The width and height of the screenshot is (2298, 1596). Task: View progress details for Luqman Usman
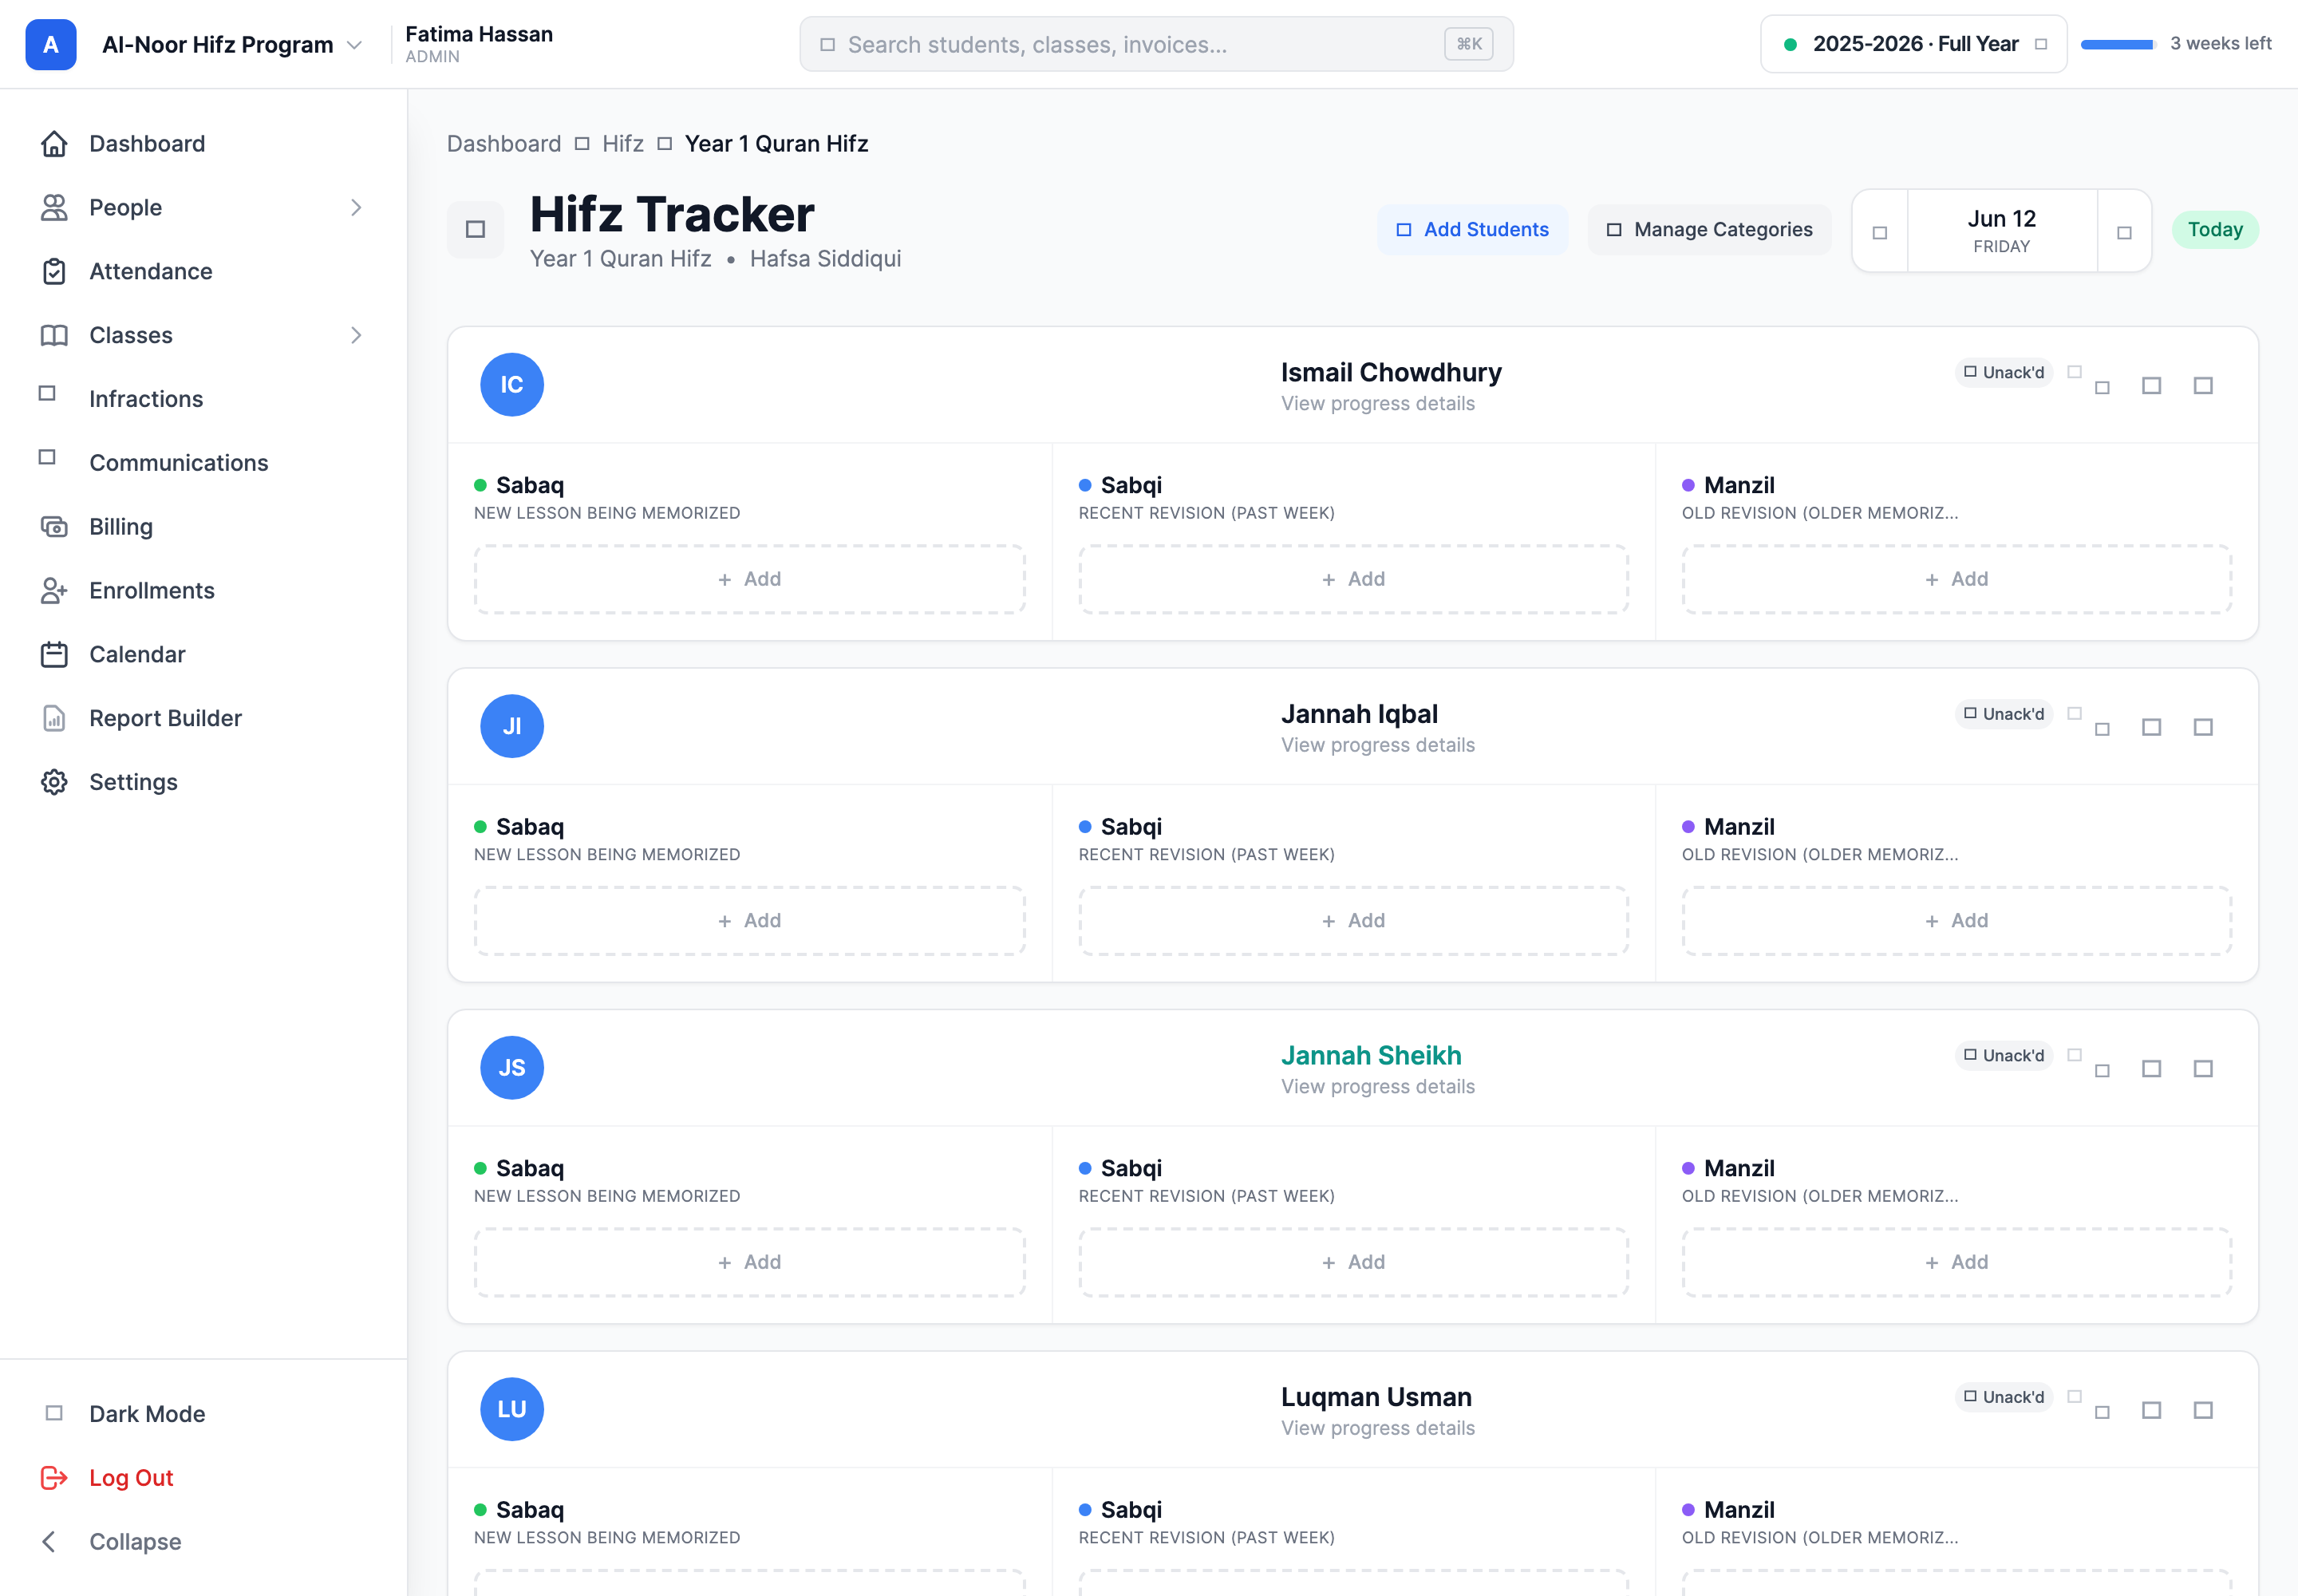pos(1378,1428)
